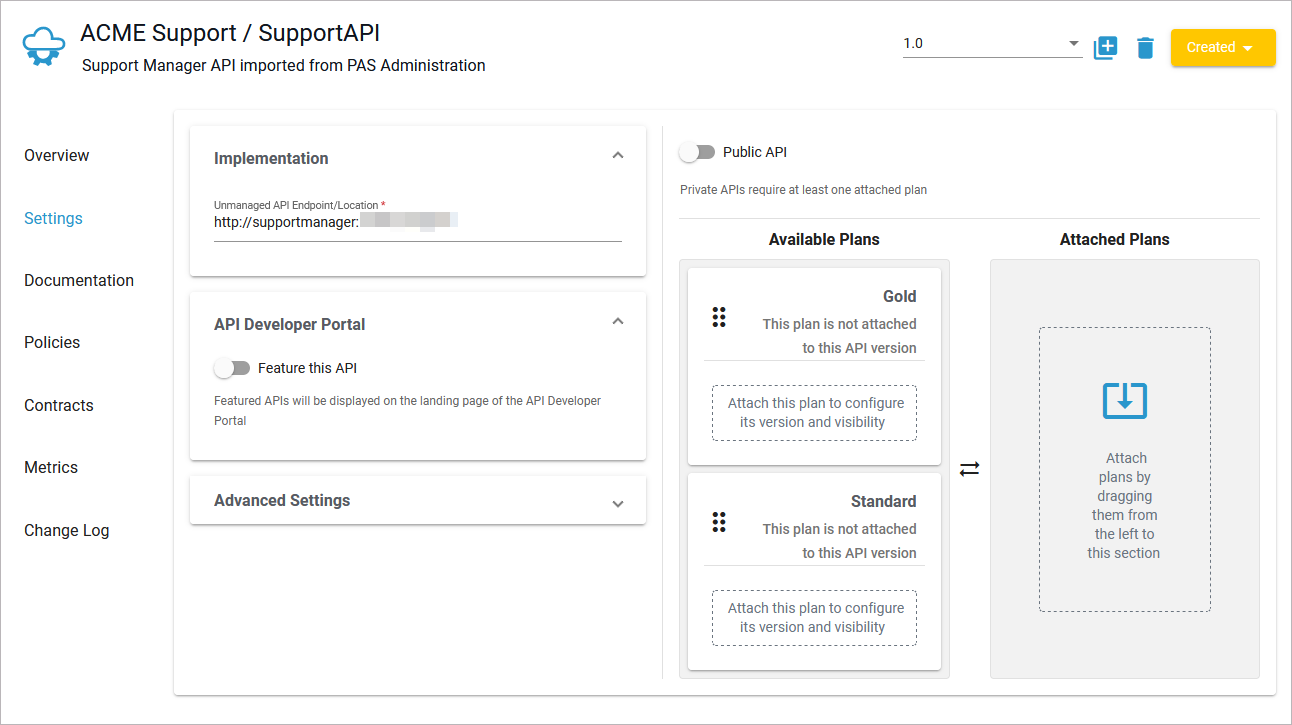
Task: Open the Created status button menu
Action: pos(1222,47)
